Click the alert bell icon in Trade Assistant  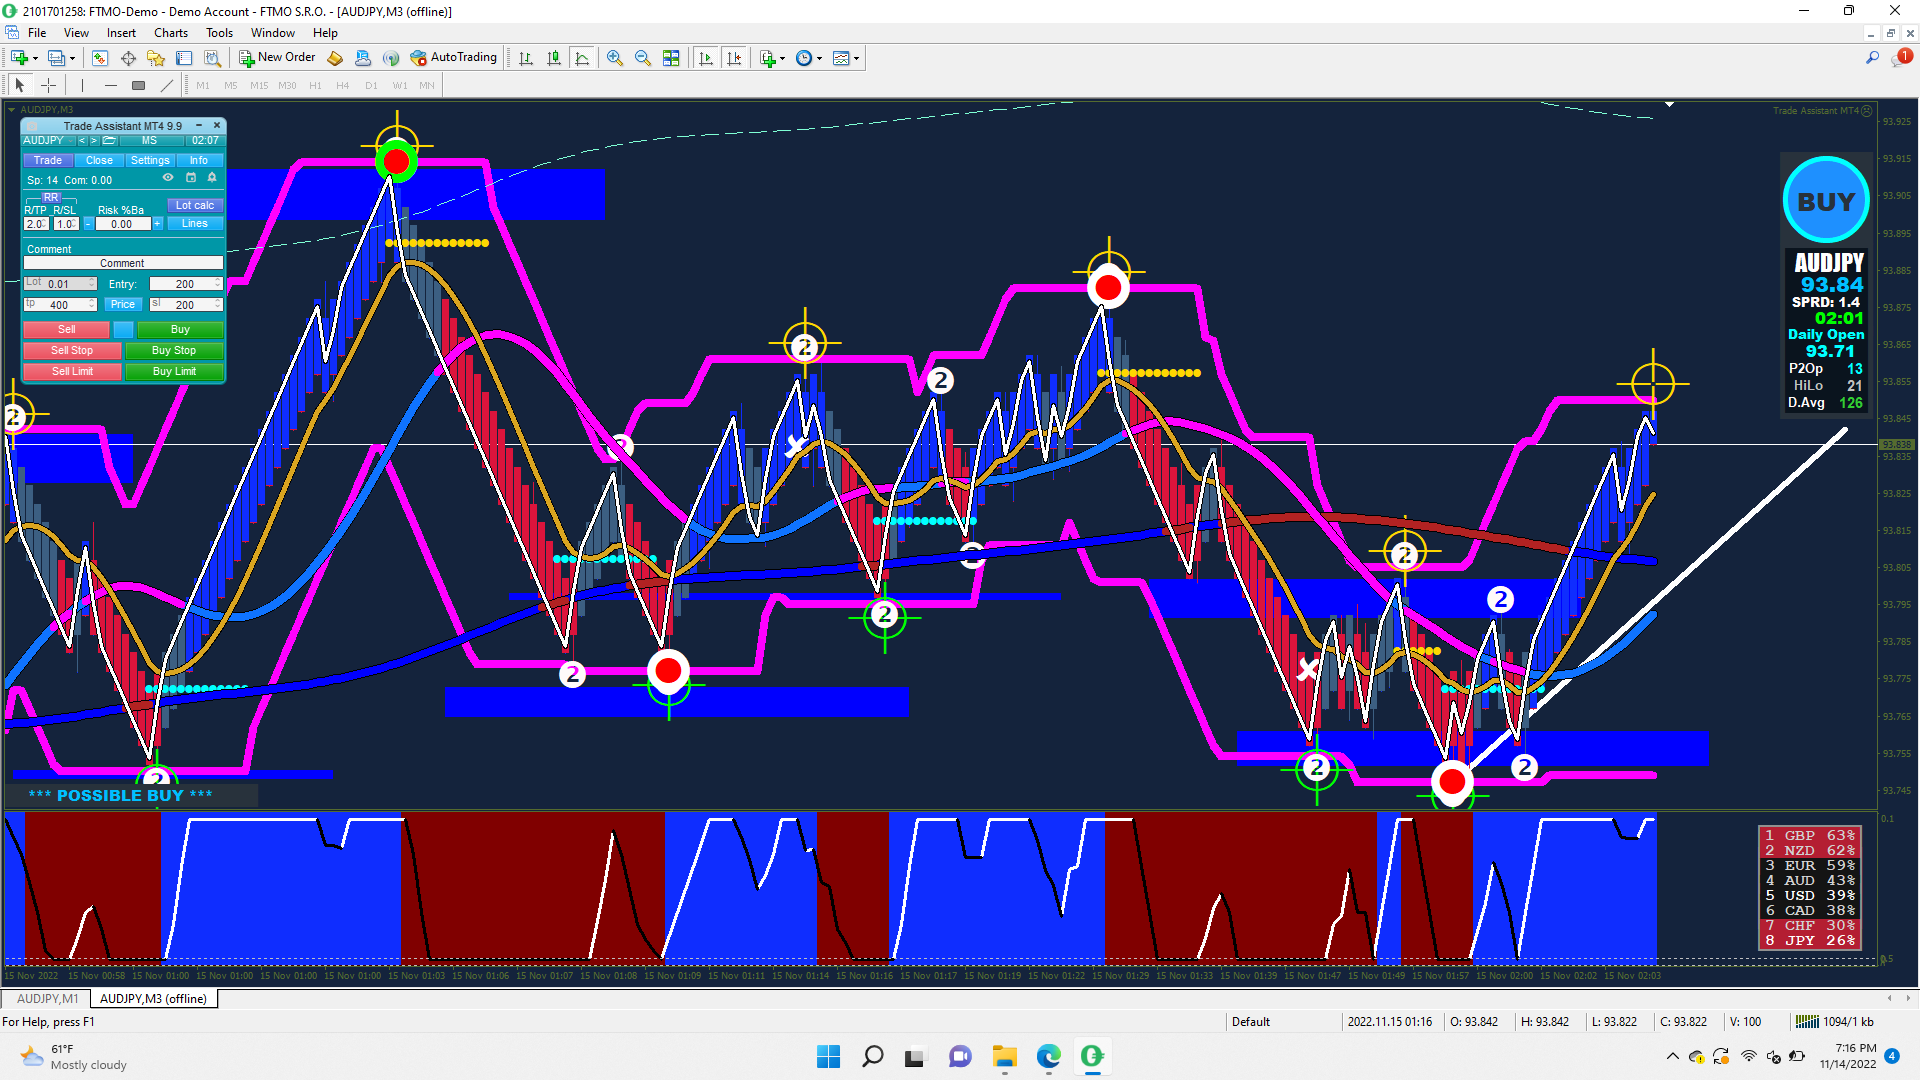pyautogui.click(x=212, y=178)
